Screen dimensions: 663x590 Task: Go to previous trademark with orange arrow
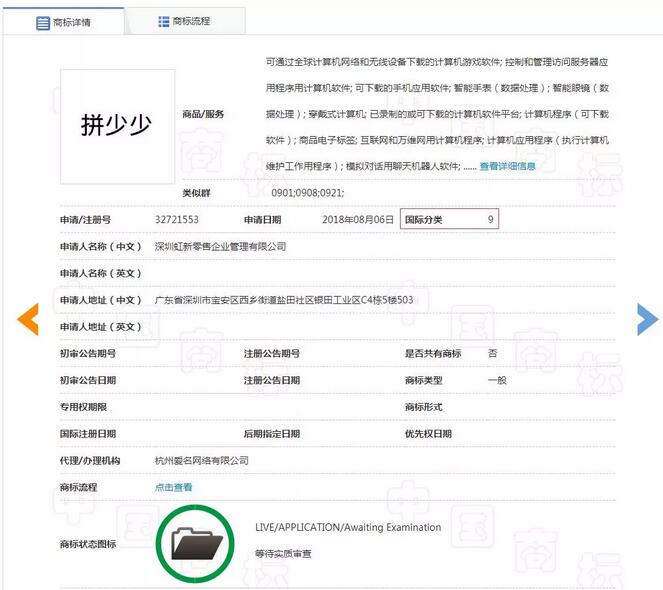[28, 319]
